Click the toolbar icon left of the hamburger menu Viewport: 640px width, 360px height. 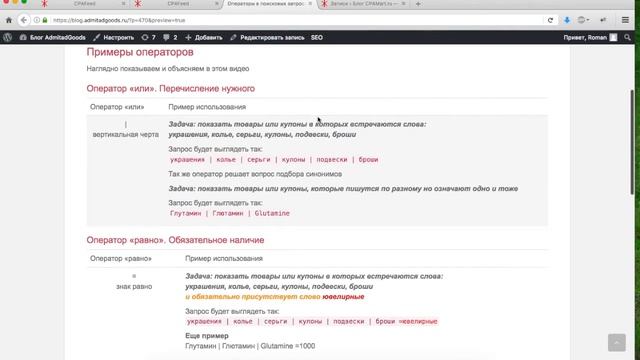point(603,20)
